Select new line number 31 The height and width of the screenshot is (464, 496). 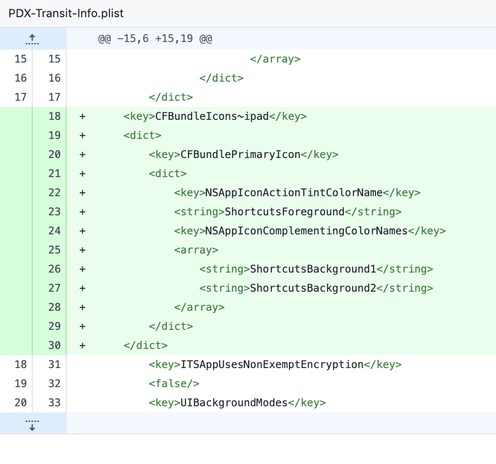(x=54, y=364)
